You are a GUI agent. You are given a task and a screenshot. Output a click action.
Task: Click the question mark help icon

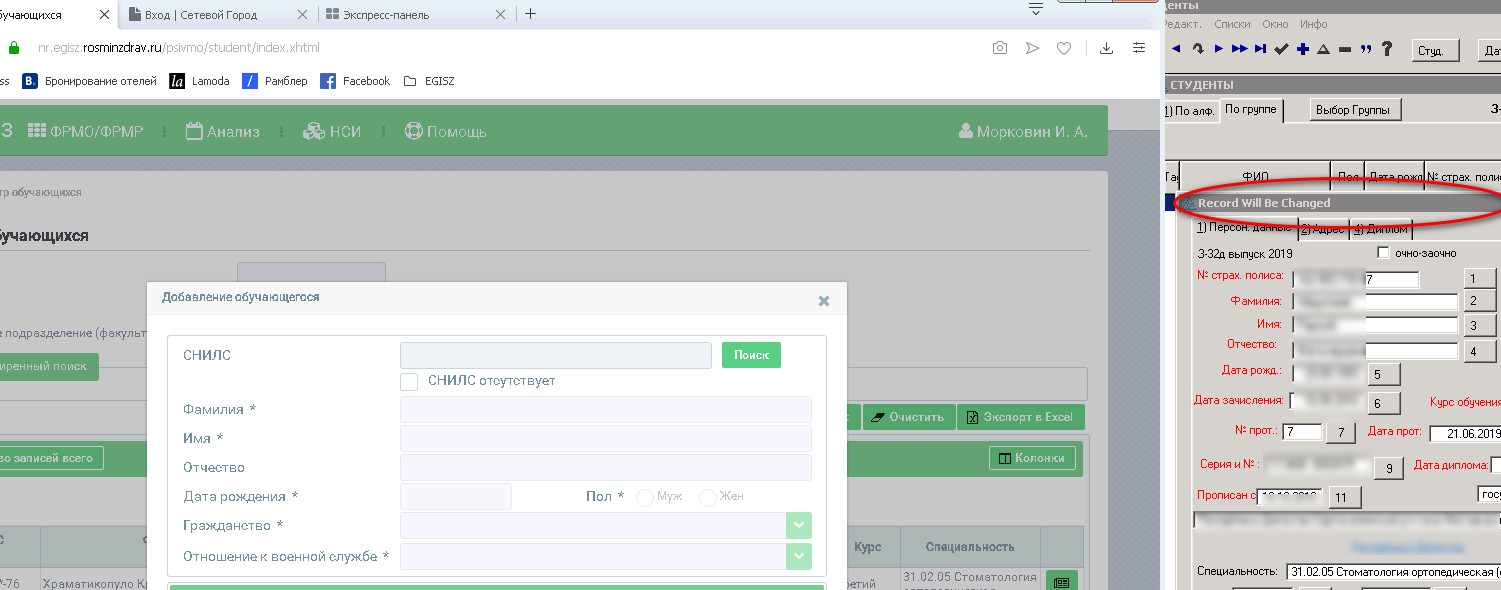[1387, 49]
